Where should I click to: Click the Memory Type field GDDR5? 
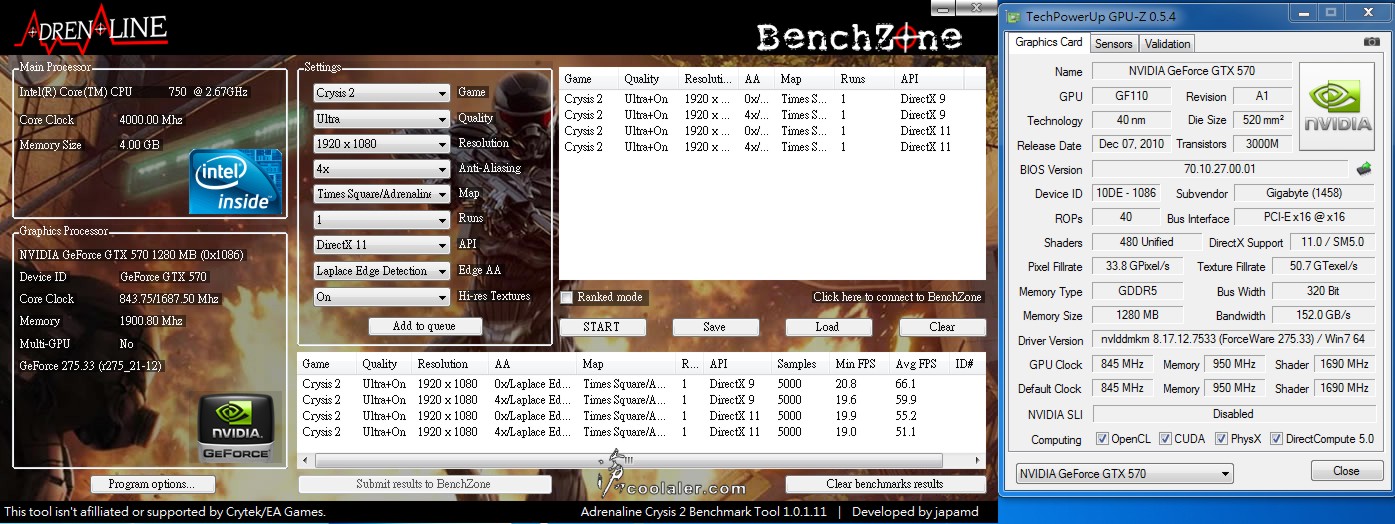point(1138,292)
